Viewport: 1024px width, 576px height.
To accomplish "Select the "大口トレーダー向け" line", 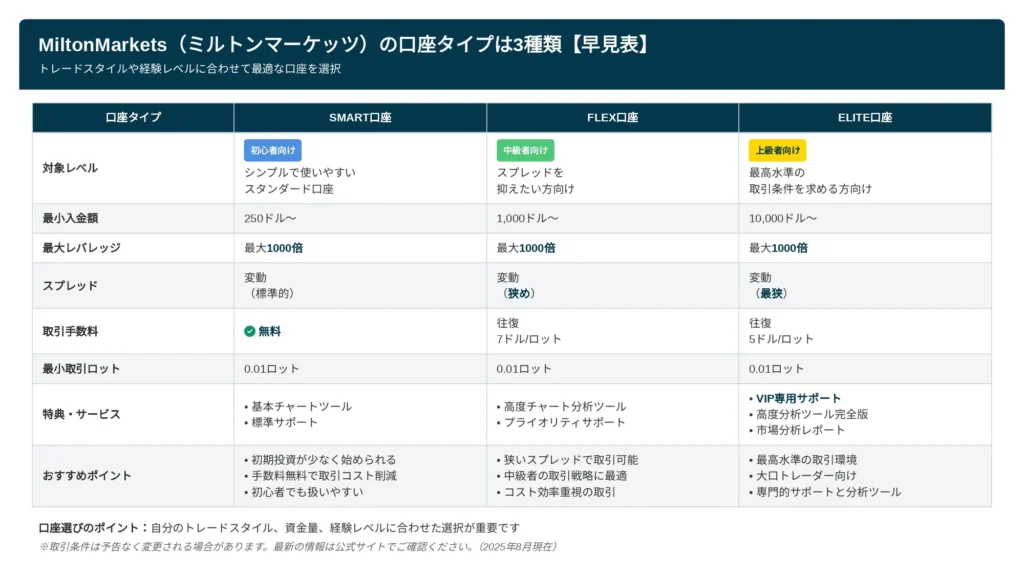I will point(803,475).
